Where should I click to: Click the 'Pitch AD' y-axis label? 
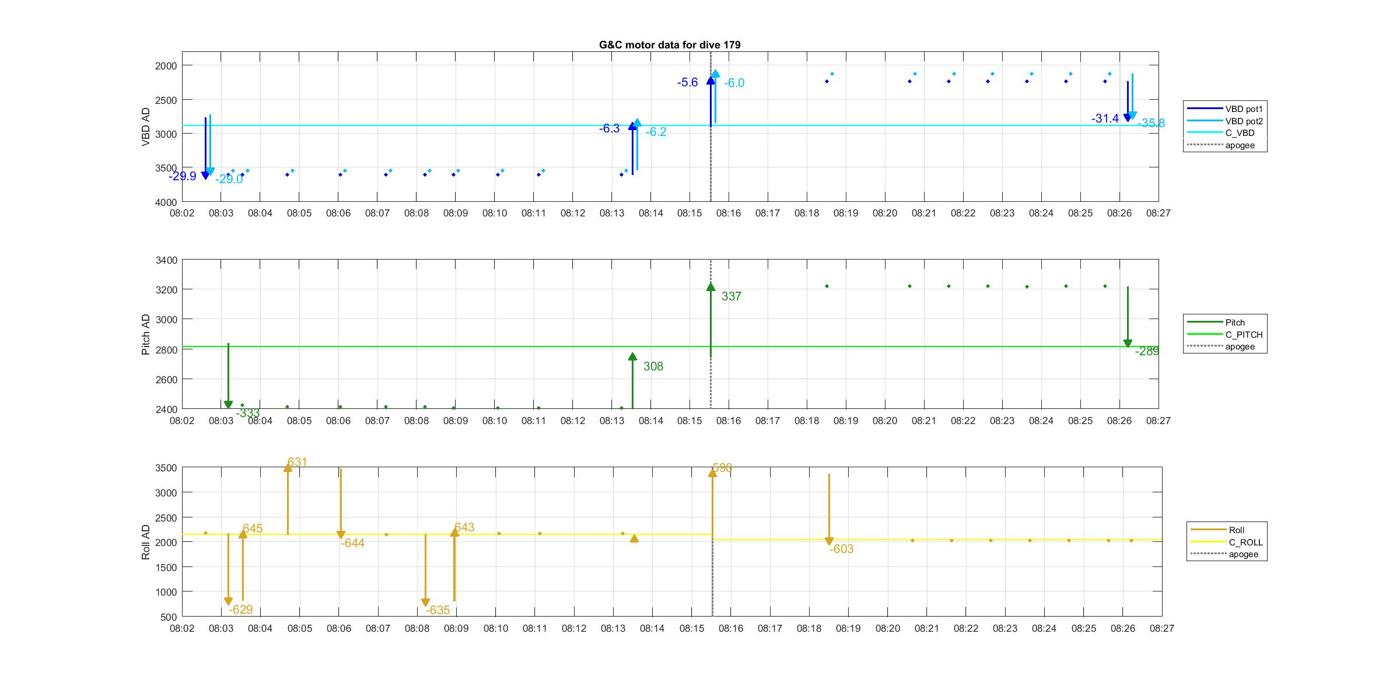pyautogui.click(x=146, y=334)
